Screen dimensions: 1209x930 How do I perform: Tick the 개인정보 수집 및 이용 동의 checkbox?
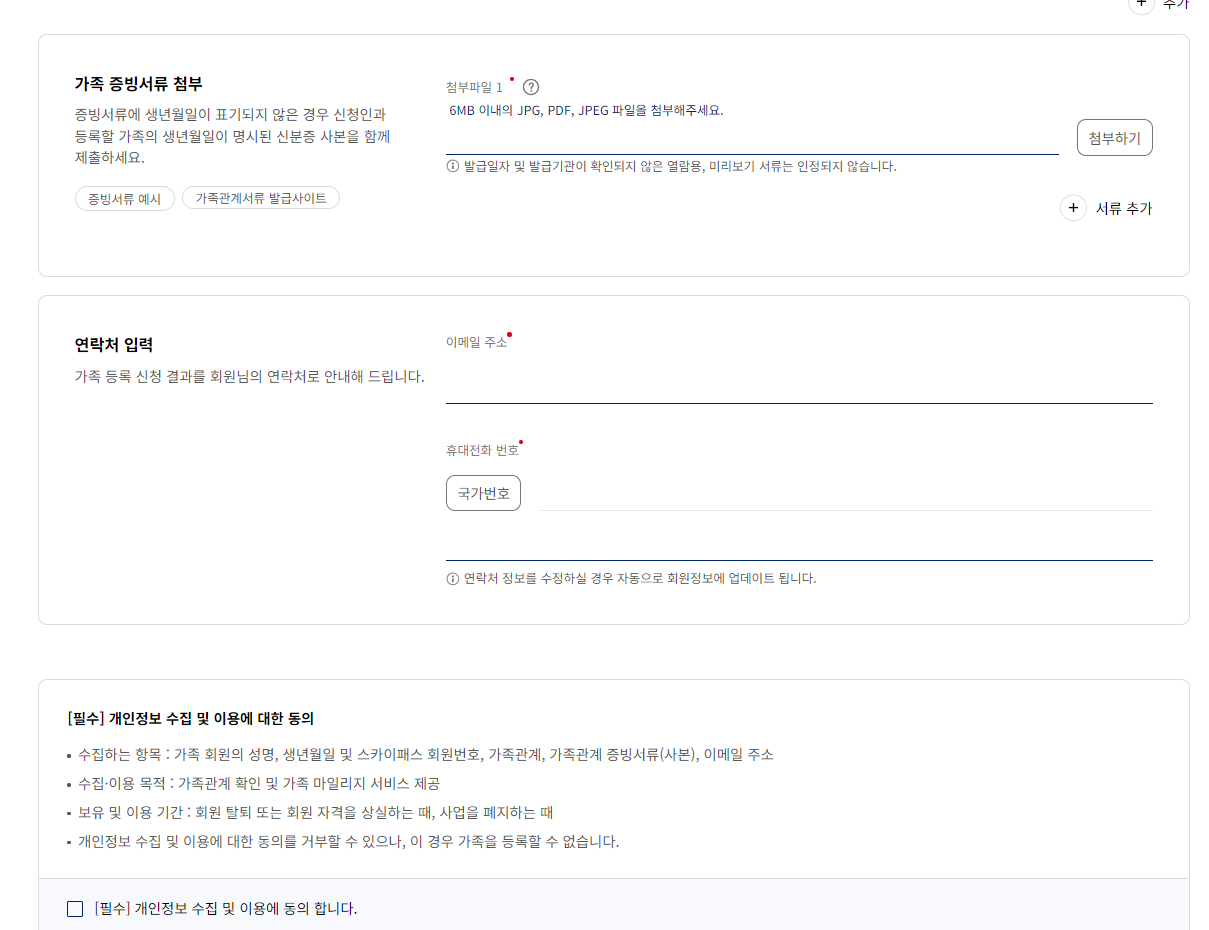point(75,909)
